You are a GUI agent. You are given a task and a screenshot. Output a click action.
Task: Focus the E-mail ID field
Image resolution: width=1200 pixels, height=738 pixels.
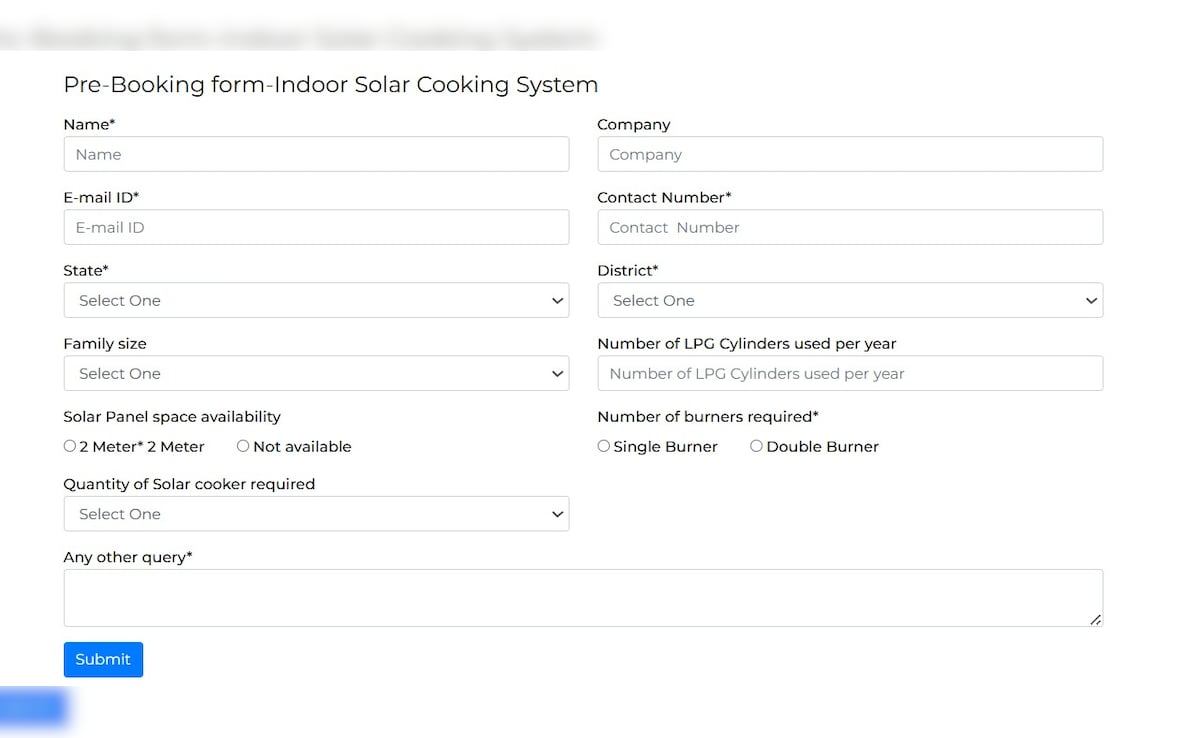coord(316,227)
